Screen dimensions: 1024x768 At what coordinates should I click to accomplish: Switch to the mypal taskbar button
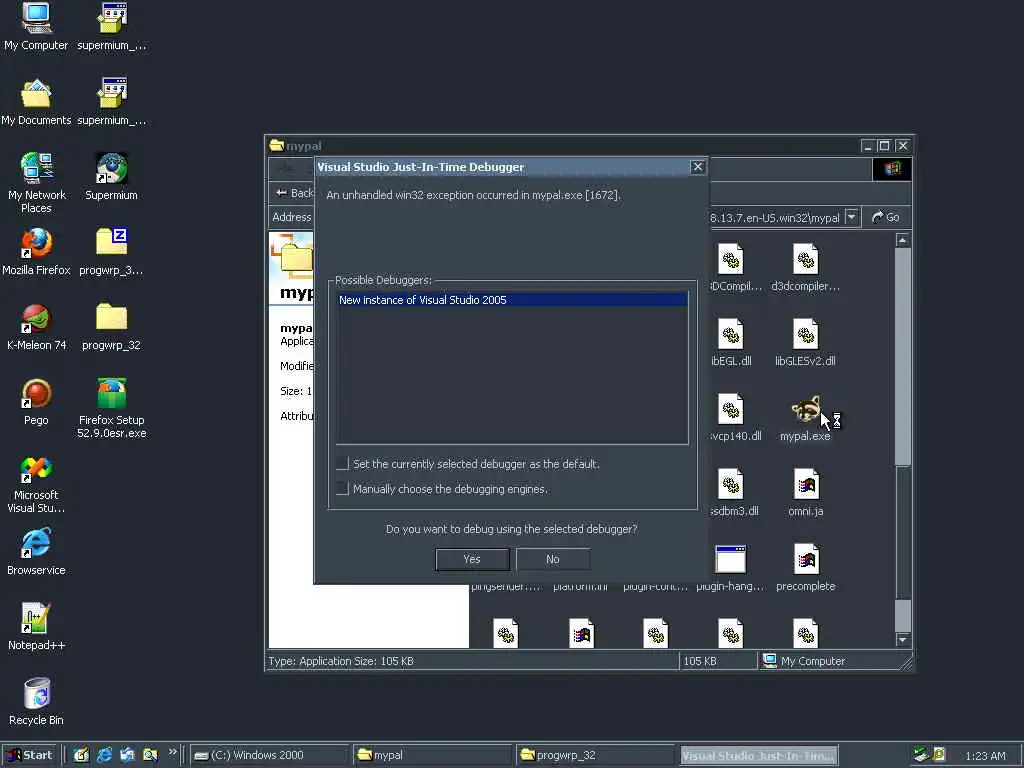(432, 755)
